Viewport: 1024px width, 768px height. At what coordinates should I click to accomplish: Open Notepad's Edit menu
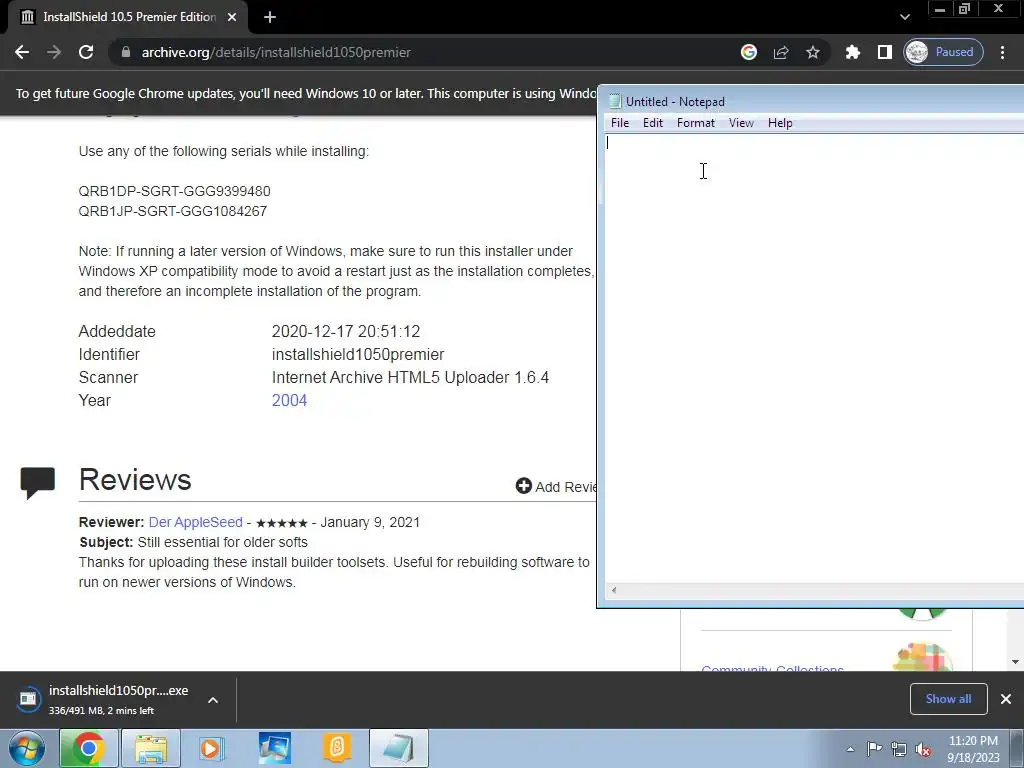pos(652,123)
